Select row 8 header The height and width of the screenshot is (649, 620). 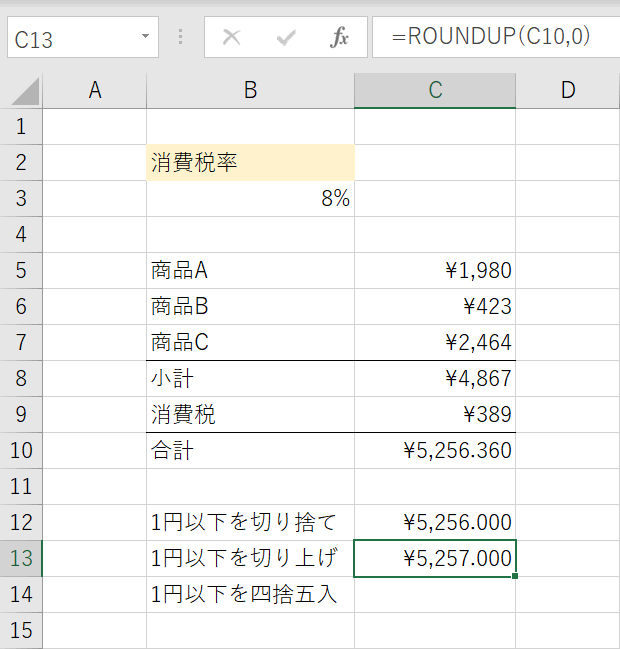tap(21, 379)
